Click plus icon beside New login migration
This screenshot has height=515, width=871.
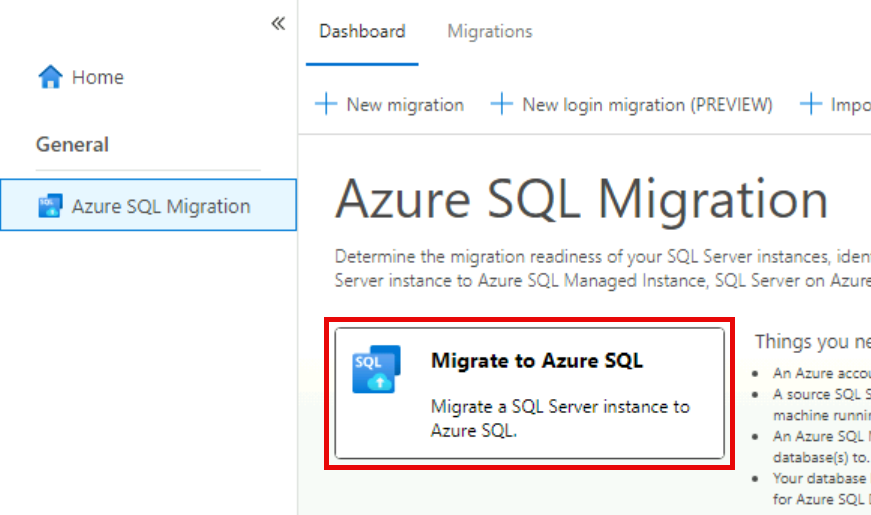502,104
